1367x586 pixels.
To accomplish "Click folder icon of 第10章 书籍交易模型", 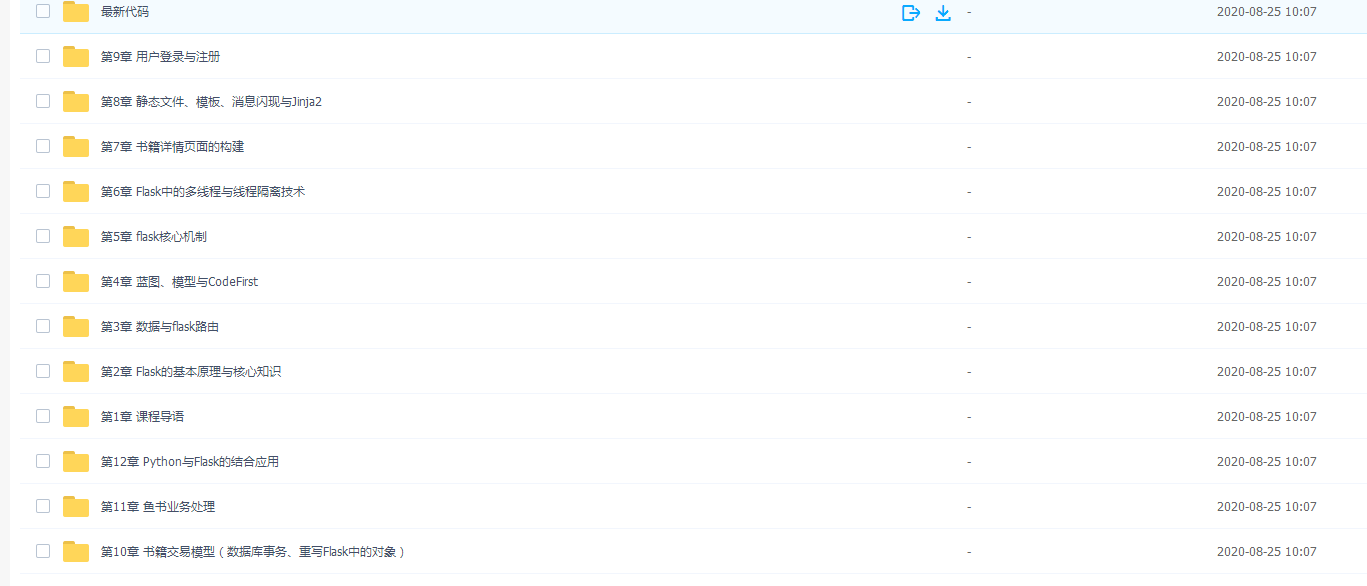I will point(76,552).
